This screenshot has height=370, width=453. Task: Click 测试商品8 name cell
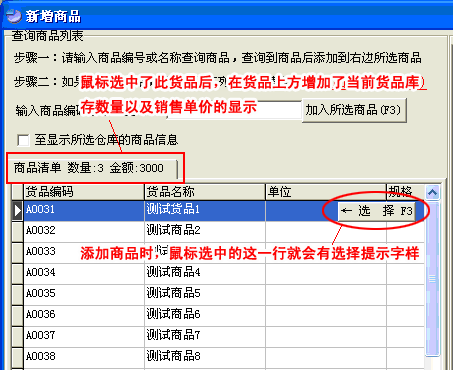point(205,357)
